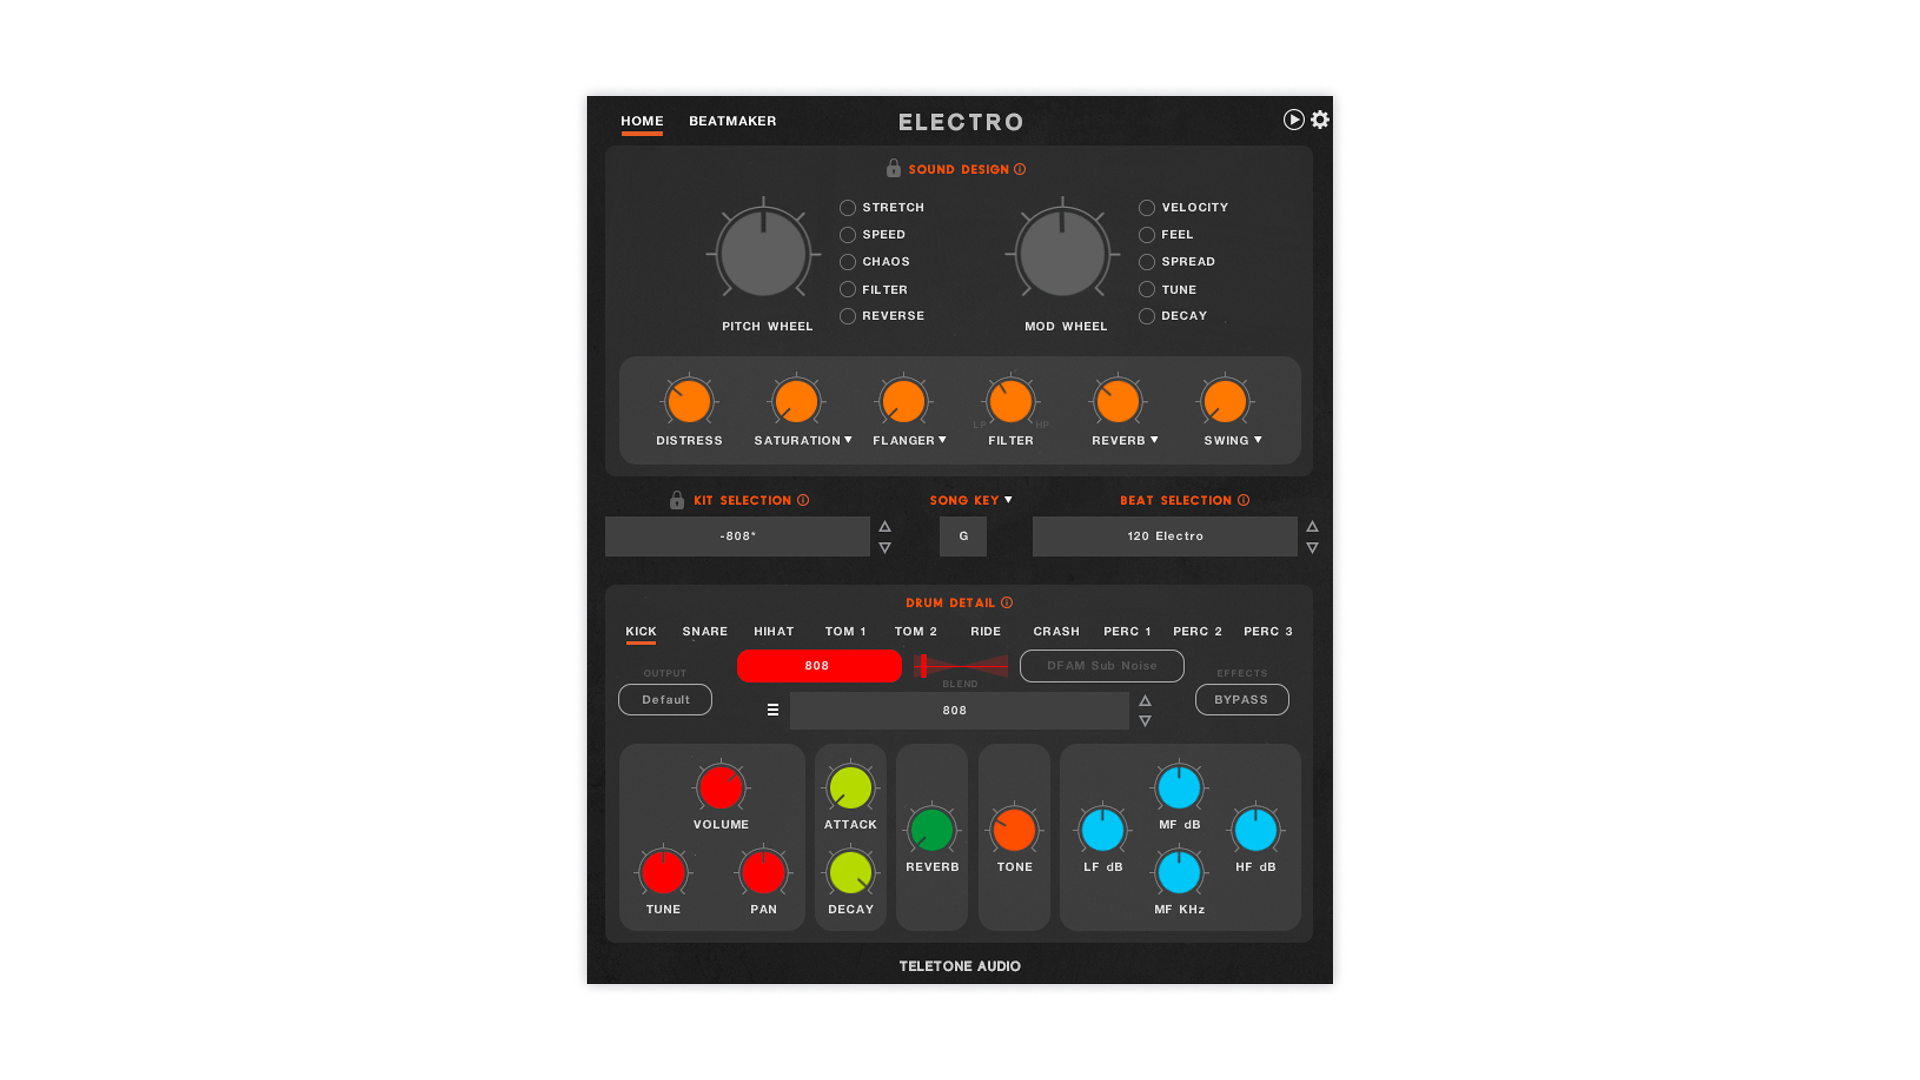Open settings via the gear icon
This screenshot has width=1920, height=1080.
click(x=1320, y=120)
